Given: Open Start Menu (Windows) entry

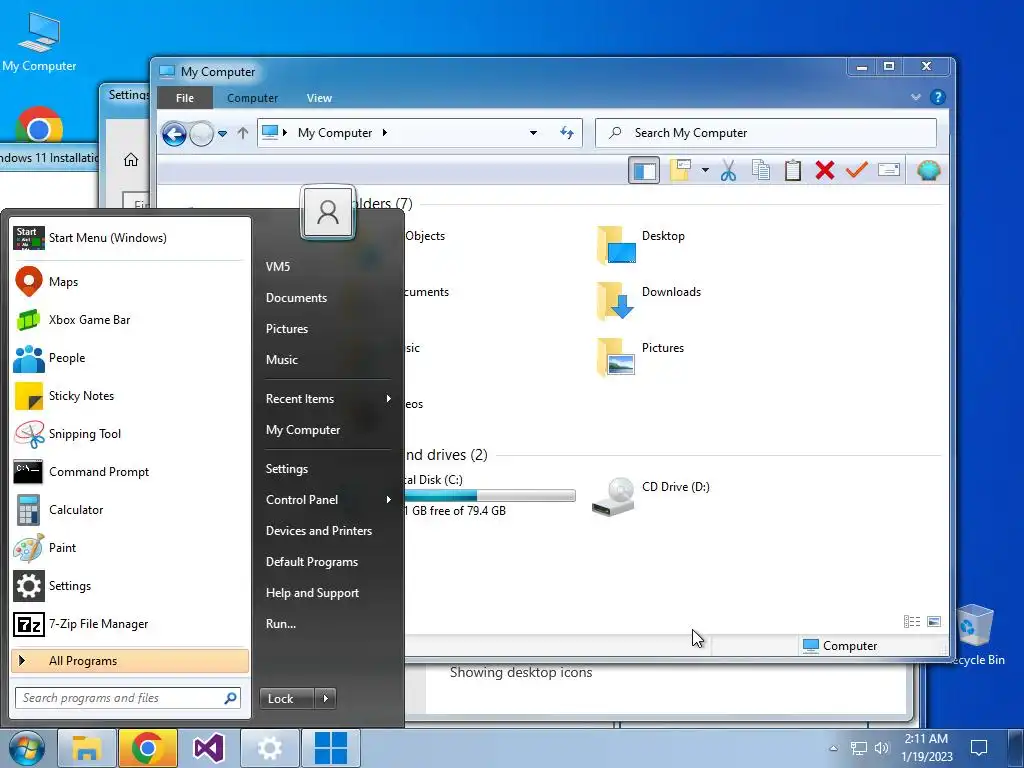Looking at the screenshot, I should 130,238.
